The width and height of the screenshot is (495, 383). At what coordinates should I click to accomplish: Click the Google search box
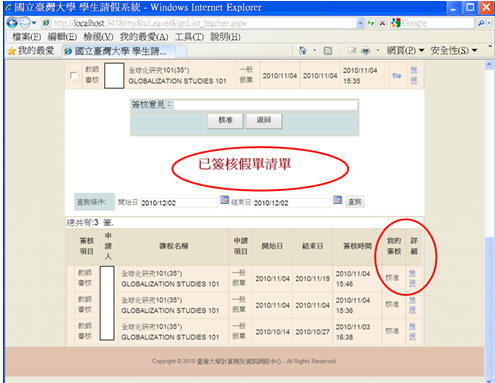437,23
